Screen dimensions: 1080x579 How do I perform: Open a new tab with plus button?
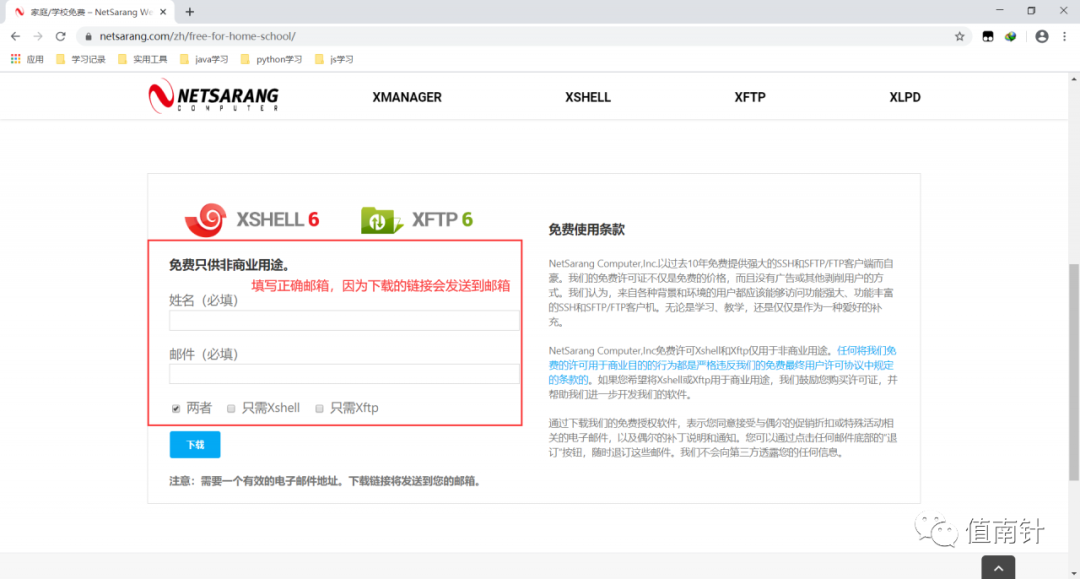pos(189,12)
